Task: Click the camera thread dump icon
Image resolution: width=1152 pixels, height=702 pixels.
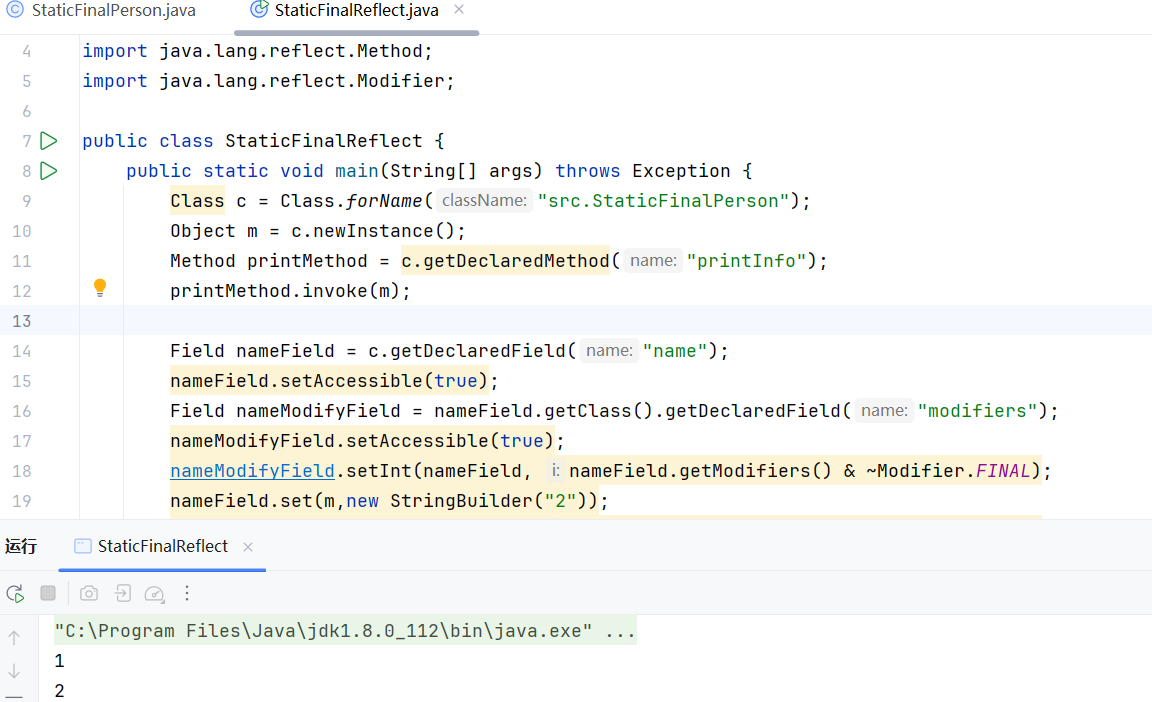Action: click(89, 594)
